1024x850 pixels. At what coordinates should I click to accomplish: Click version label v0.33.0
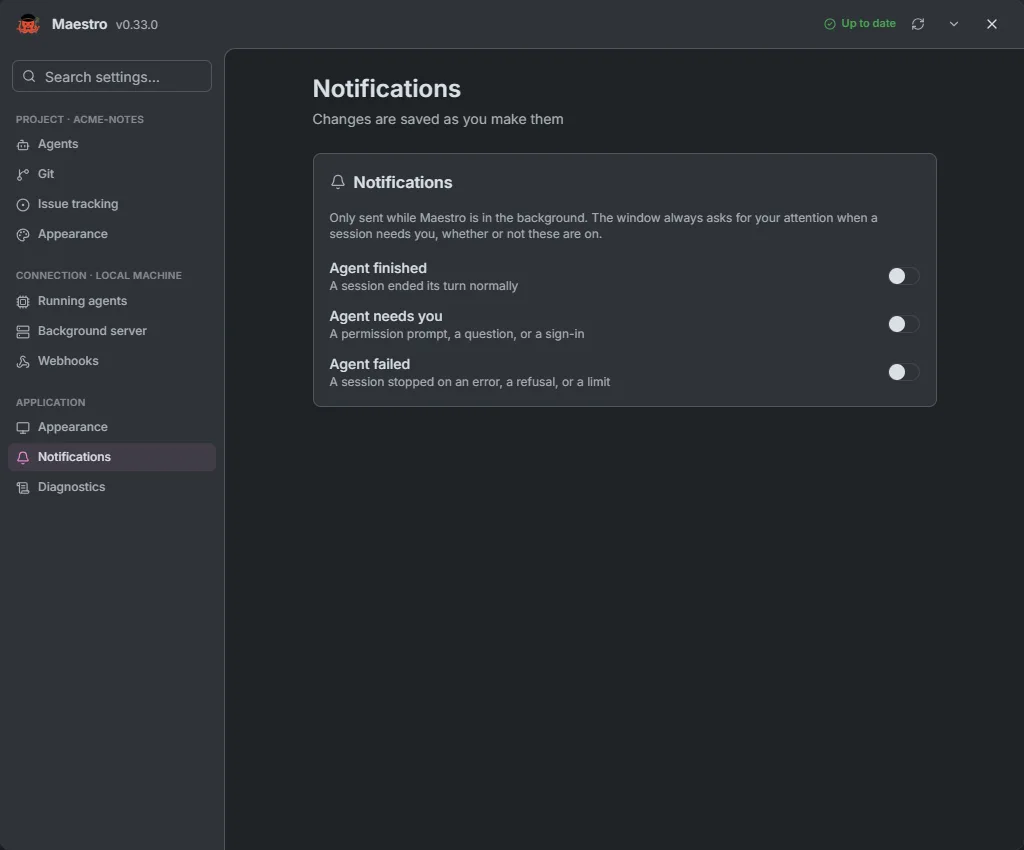click(x=136, y=25)
